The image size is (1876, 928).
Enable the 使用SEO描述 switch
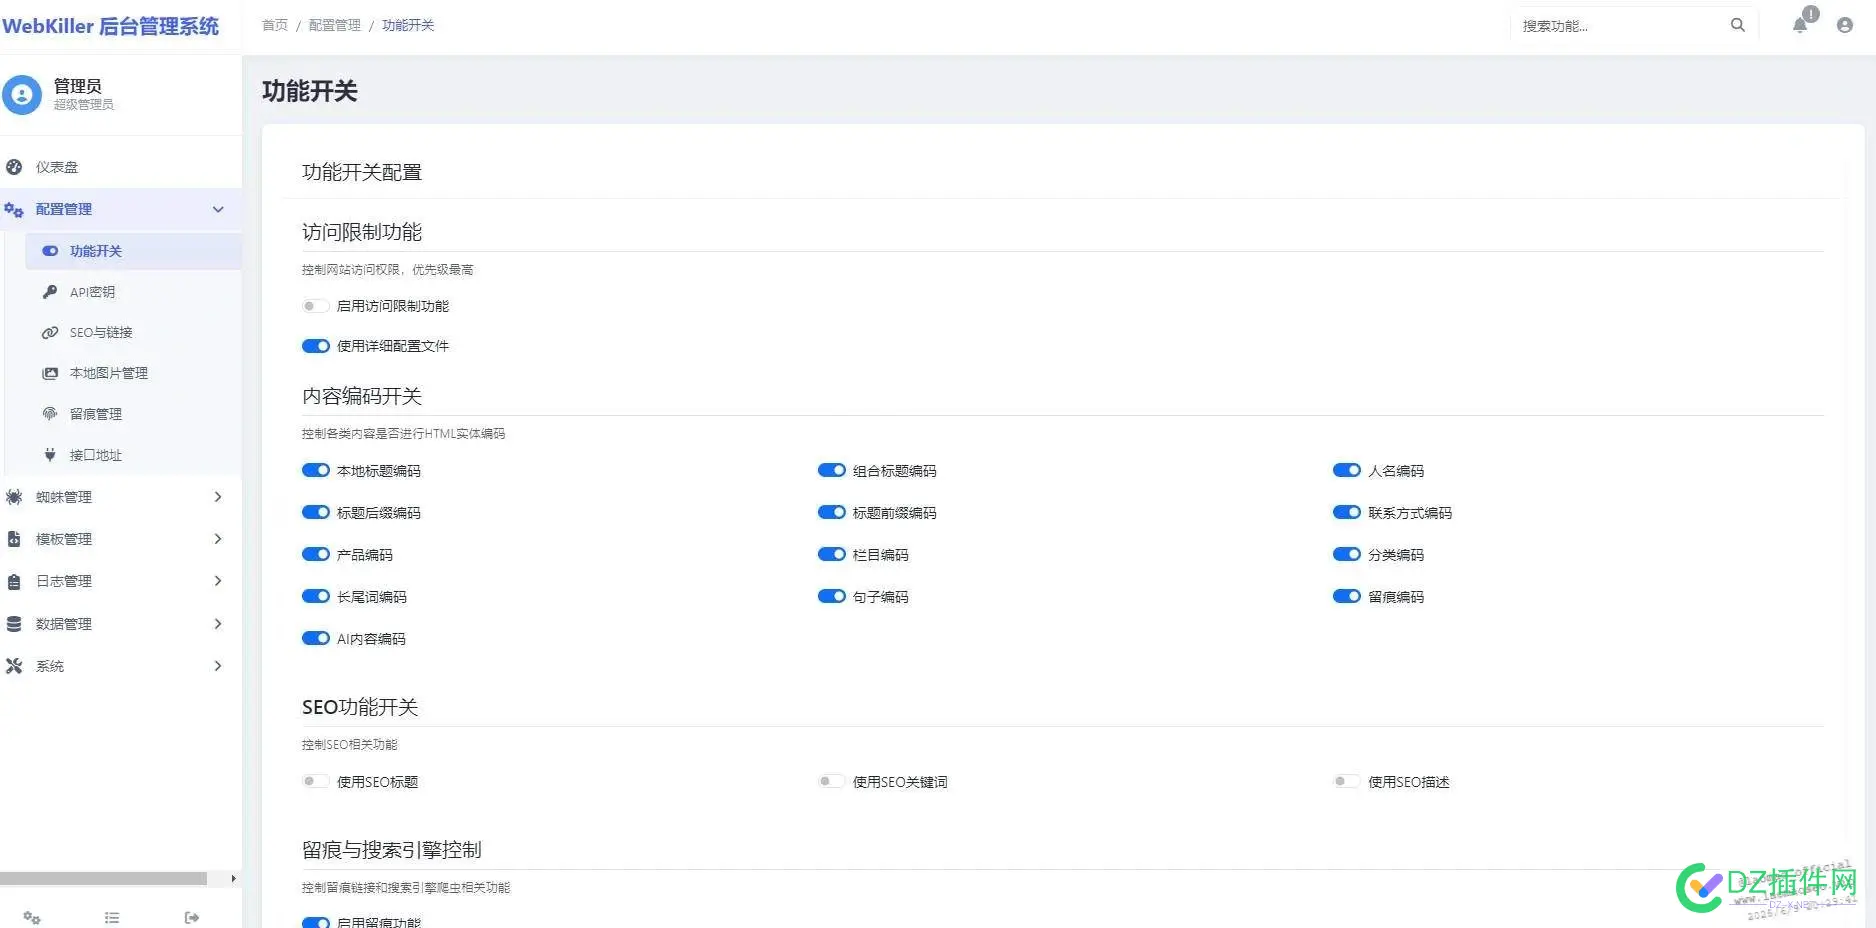pyautogui.click(x=1347, y=781)
